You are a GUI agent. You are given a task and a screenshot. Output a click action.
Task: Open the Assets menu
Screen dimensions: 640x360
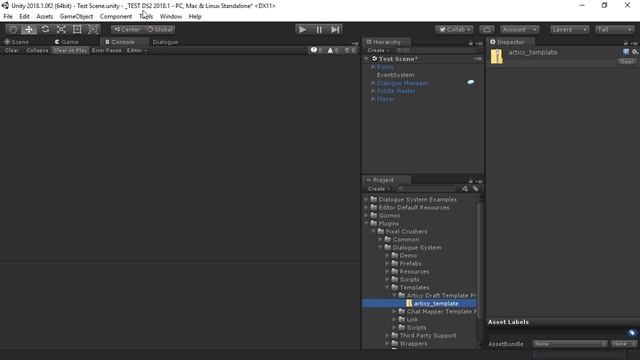(44, 16)
